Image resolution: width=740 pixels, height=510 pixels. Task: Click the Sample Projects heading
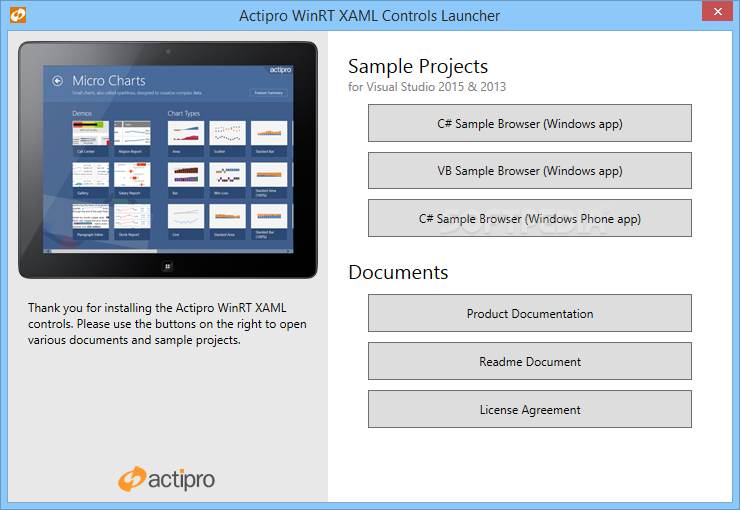click(418, 67)
